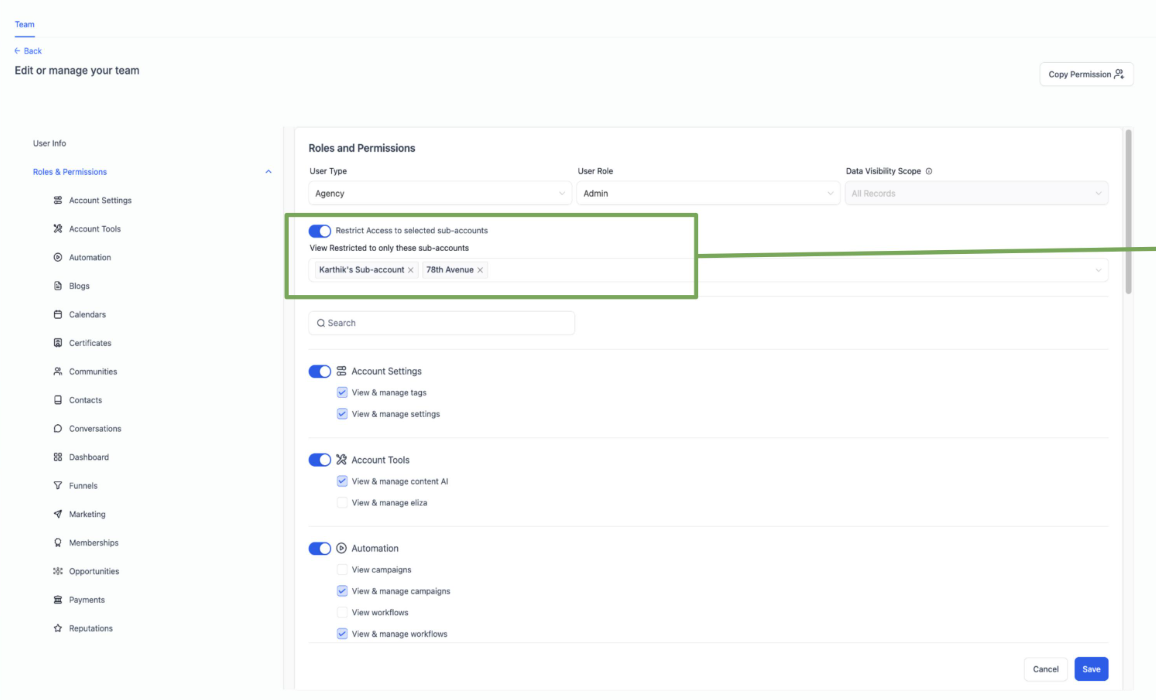Open User Info in the sidebar
Viewport: 1156px width, 700px height.
(49, 143)
